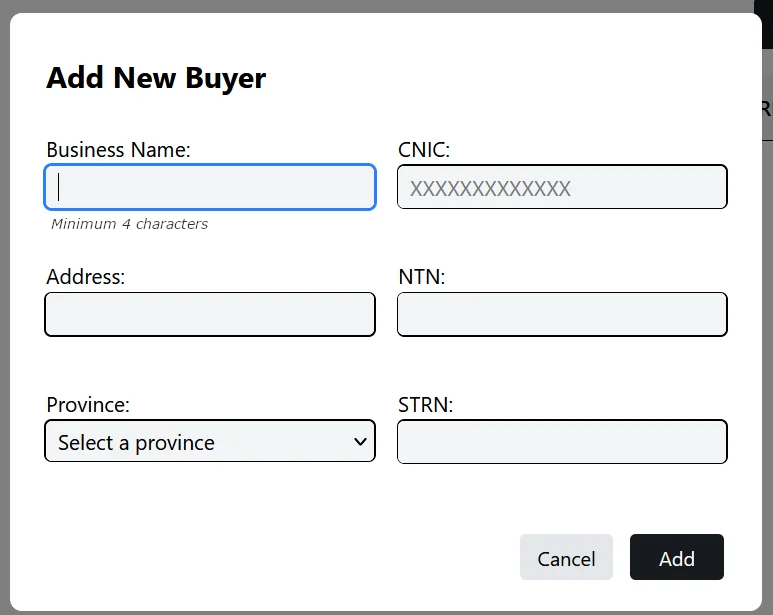
Task: Click into the CNIC input box
Action: 562,187
